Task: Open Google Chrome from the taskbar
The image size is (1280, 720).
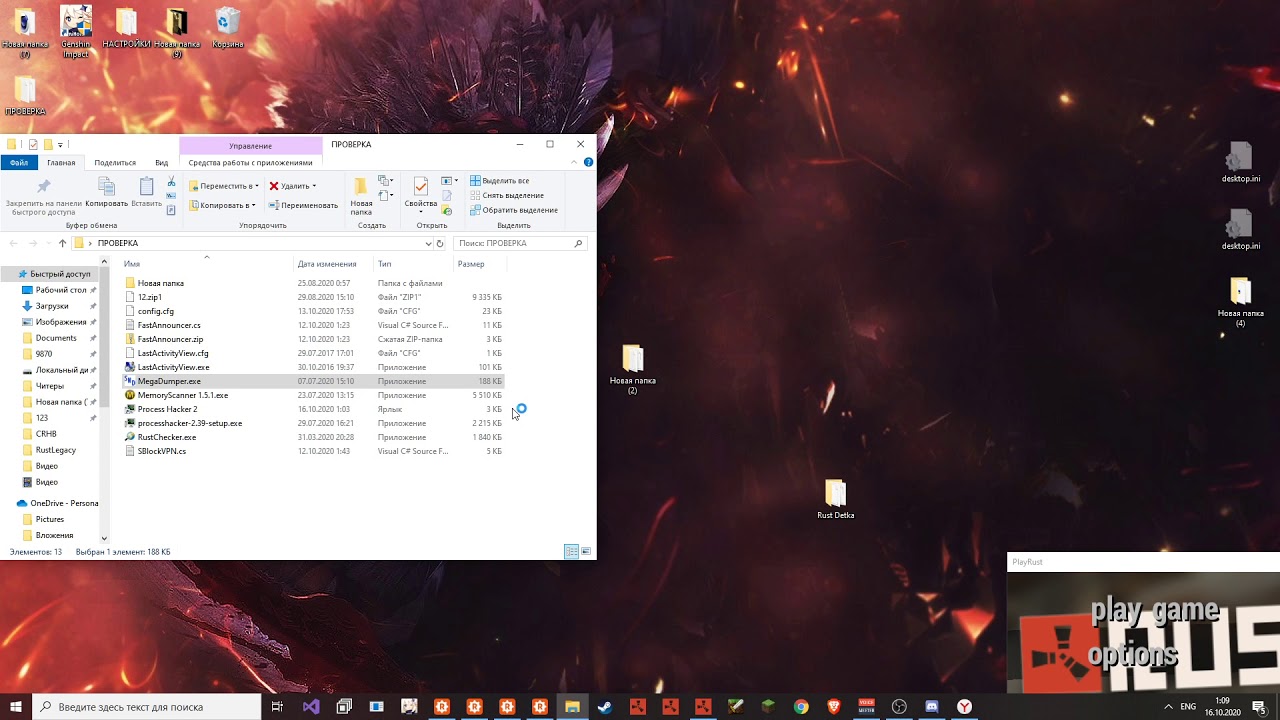Action: tap(801, 707)
